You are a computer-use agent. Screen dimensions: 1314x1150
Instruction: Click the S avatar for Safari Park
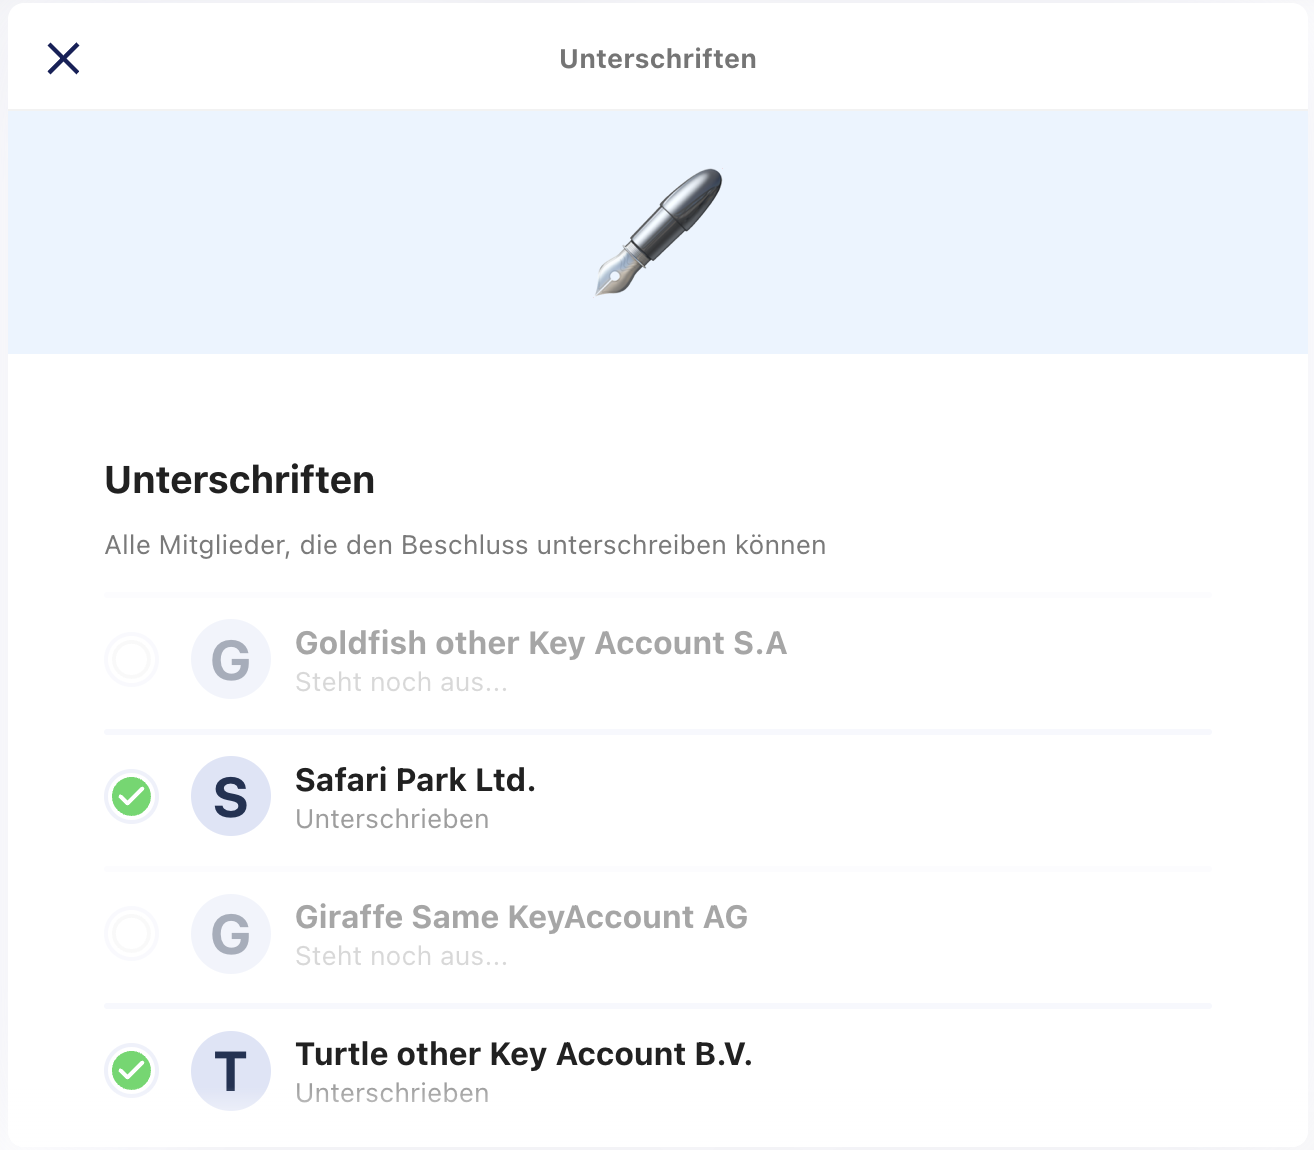231,797
